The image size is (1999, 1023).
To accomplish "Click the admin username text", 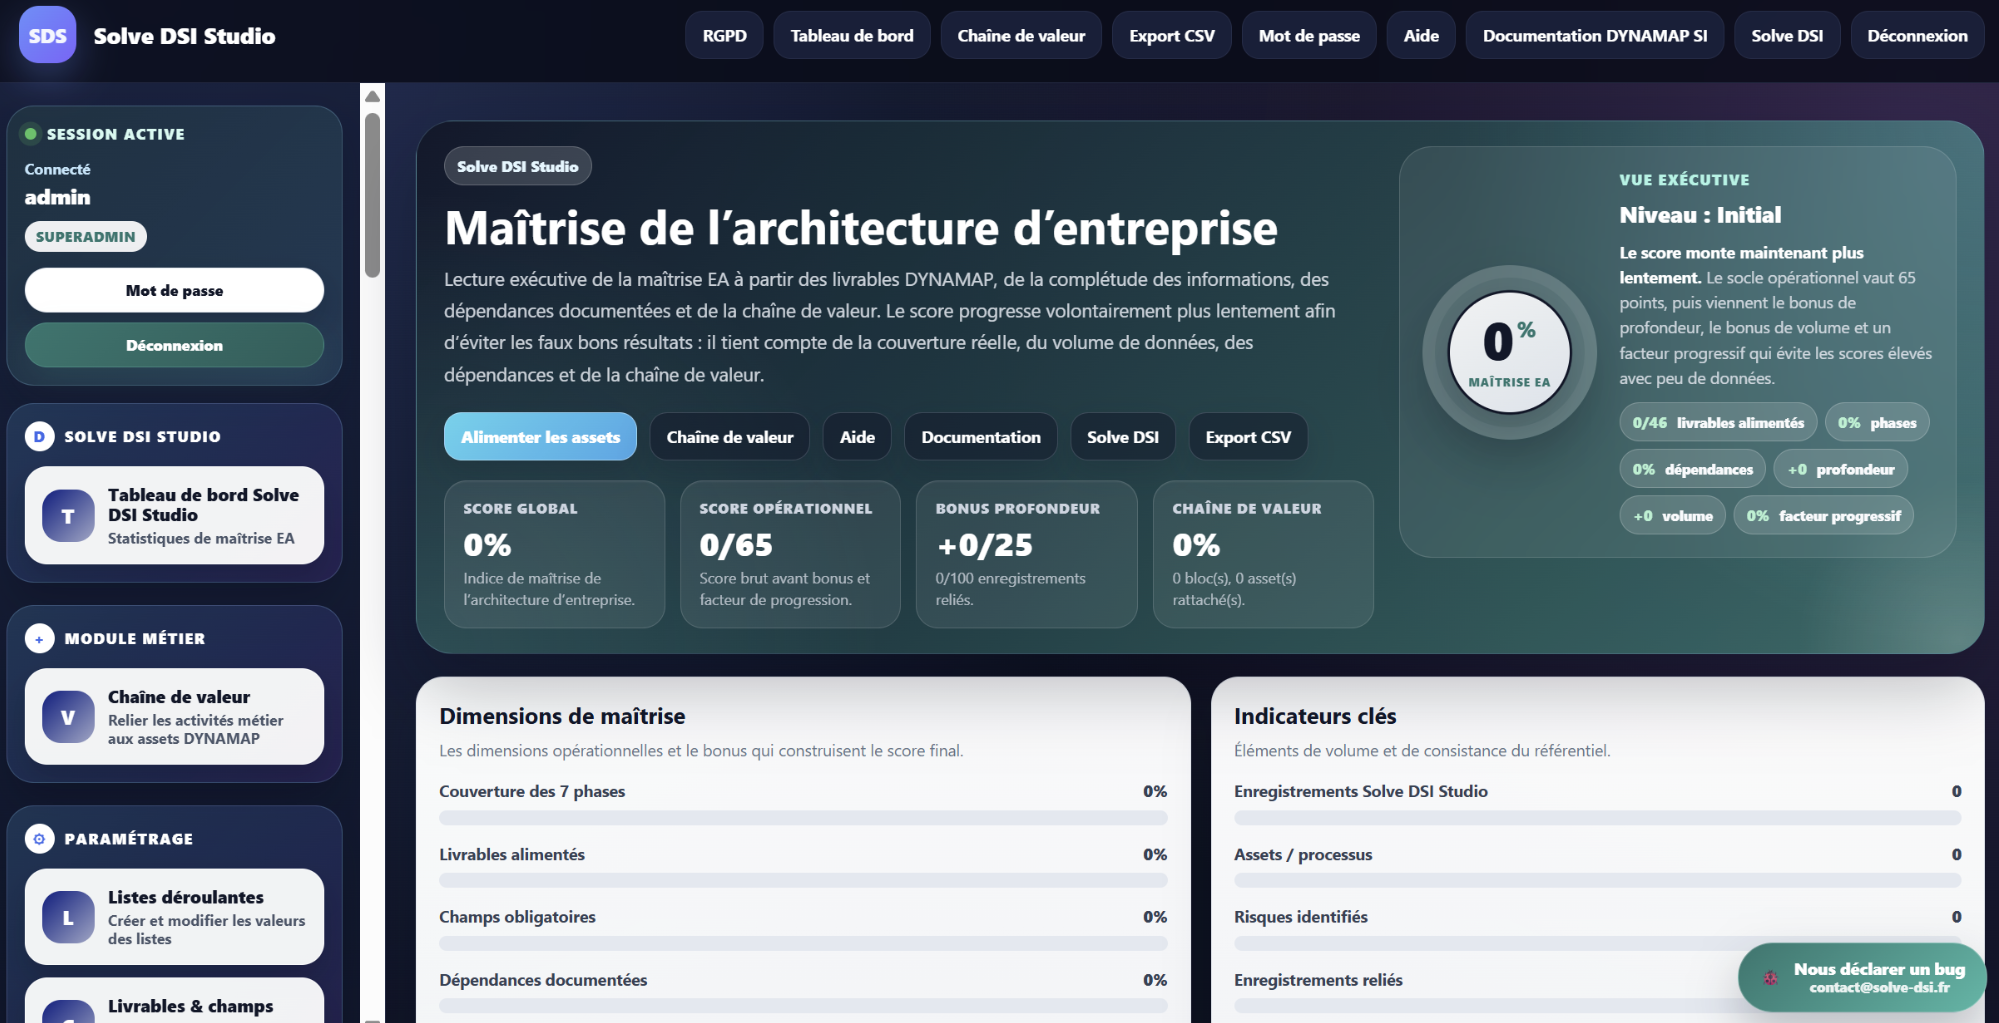I will 57,197.
